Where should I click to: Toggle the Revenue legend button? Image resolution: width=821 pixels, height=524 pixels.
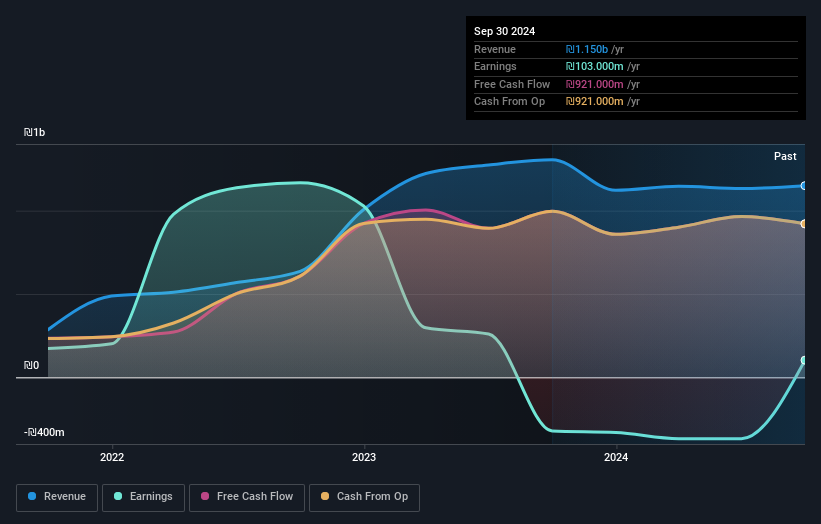[57, 497]
